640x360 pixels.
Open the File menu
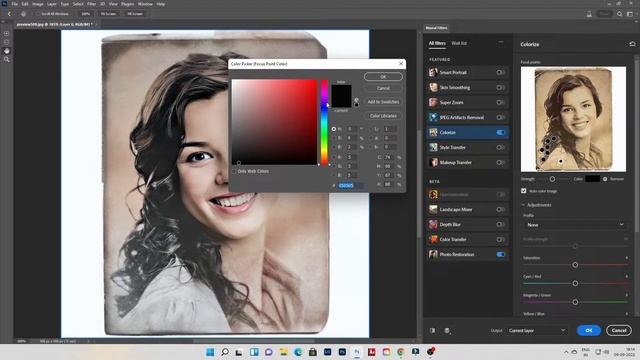pyautogui.click(x=15, y=4)
